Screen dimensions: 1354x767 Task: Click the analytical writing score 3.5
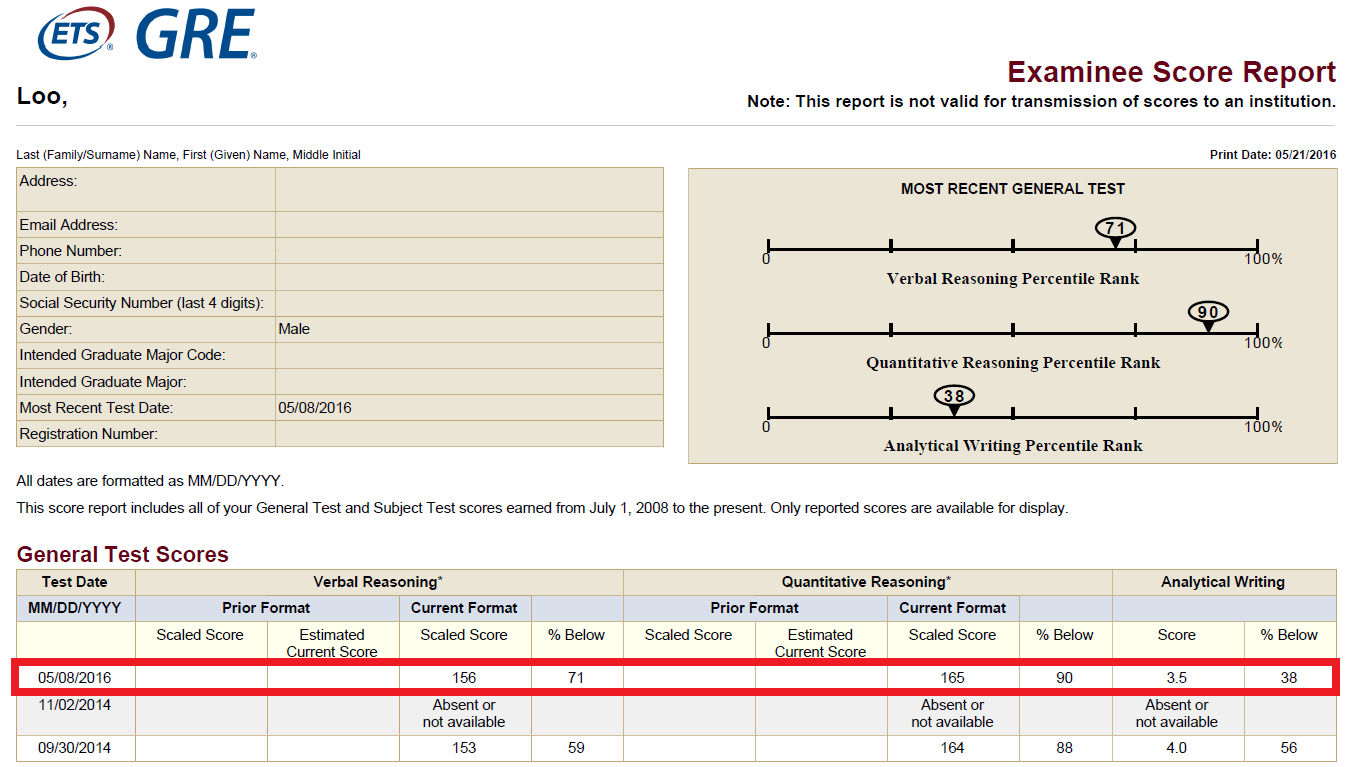tap(1177, 678)
